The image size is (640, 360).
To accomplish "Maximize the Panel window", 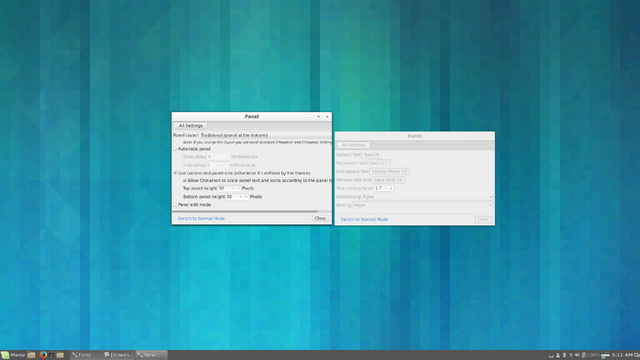I will click(x=318, y=117).
